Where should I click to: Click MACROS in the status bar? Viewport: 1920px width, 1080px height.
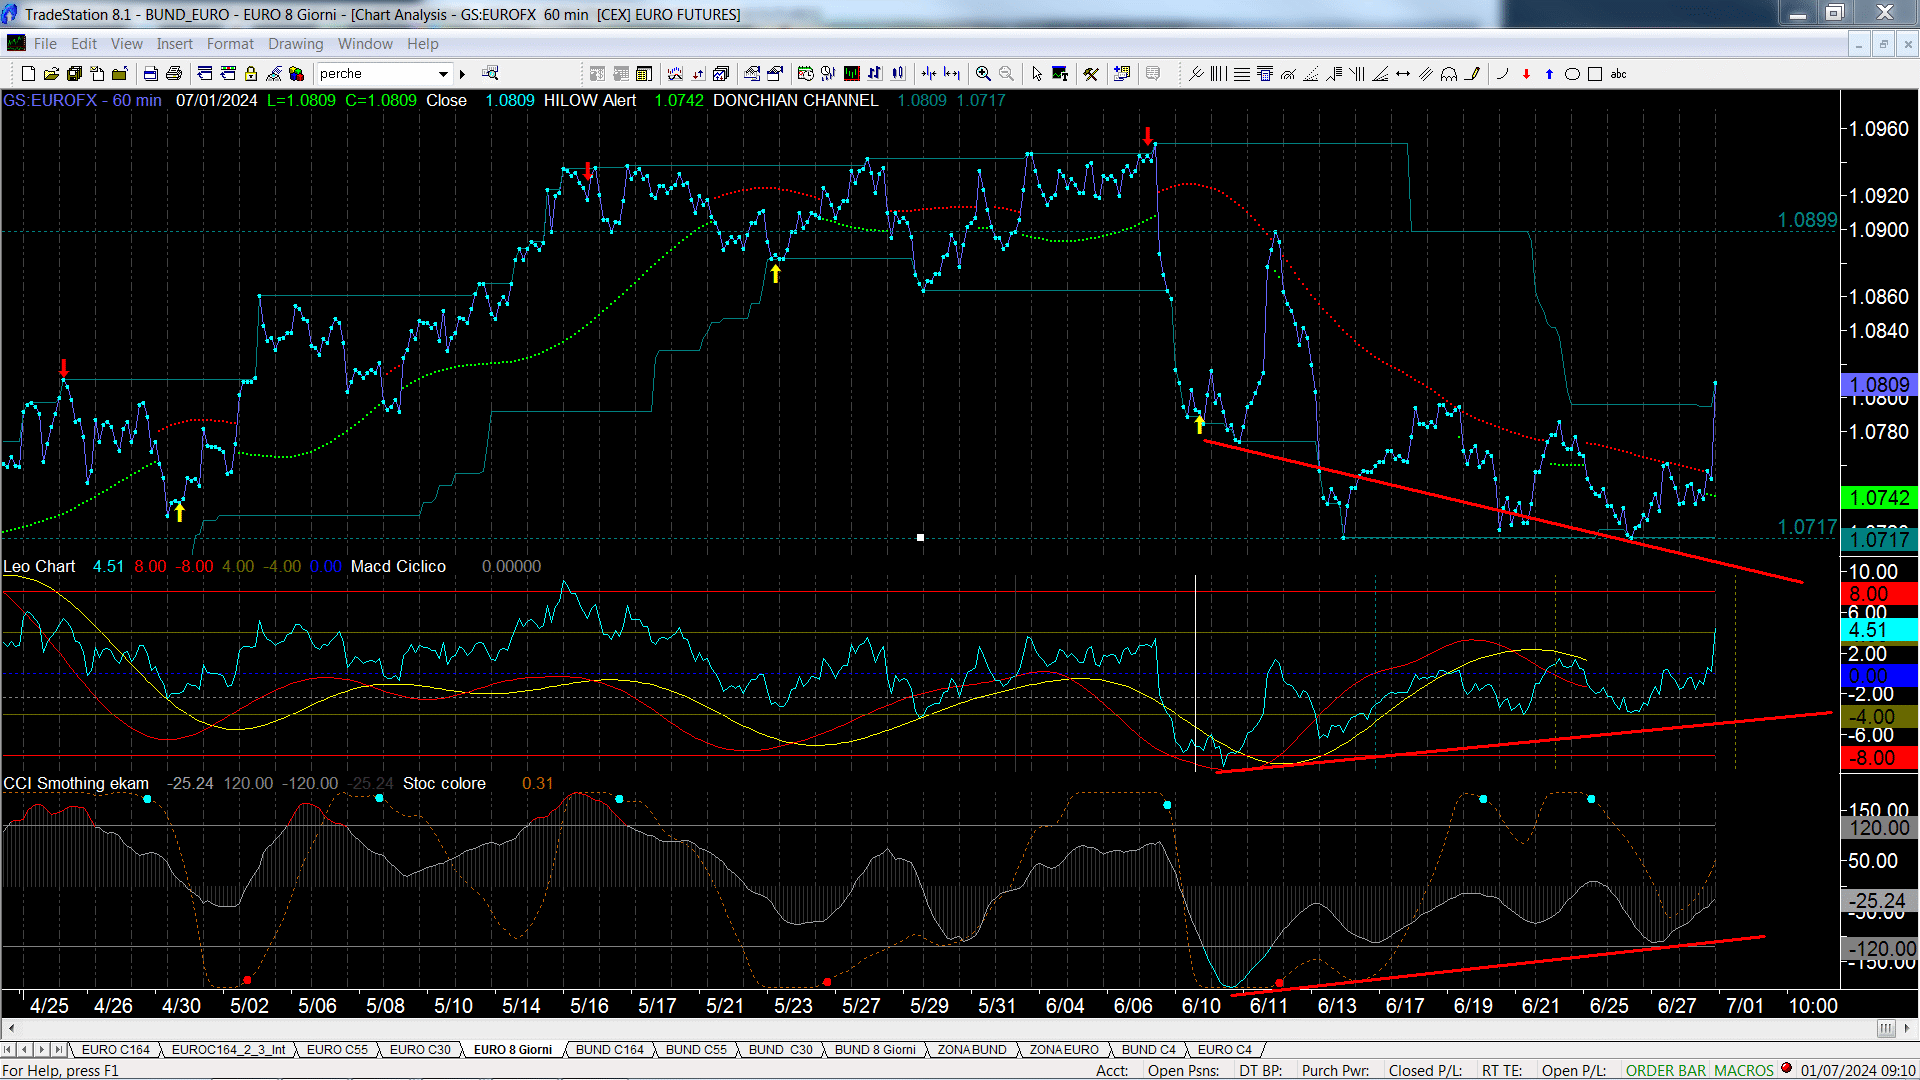point(1744,1070)
